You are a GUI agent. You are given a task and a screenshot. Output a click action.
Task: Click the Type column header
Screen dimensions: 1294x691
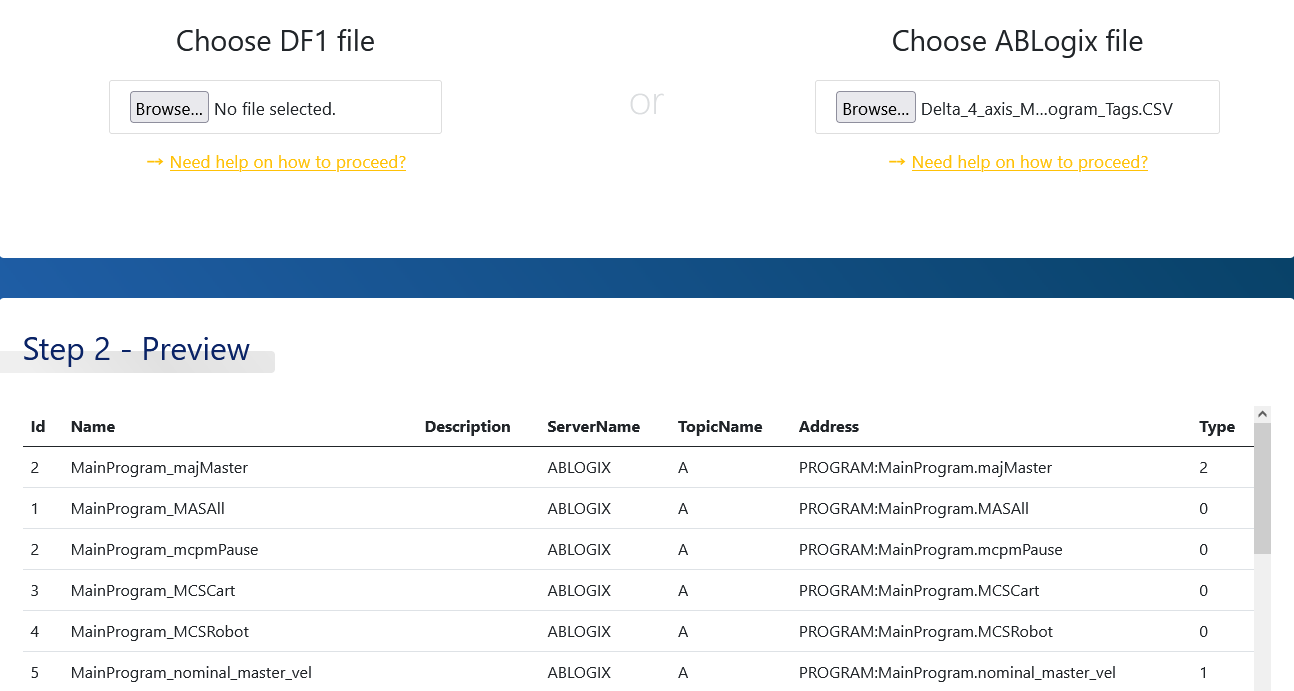(x=1217, y=426)
